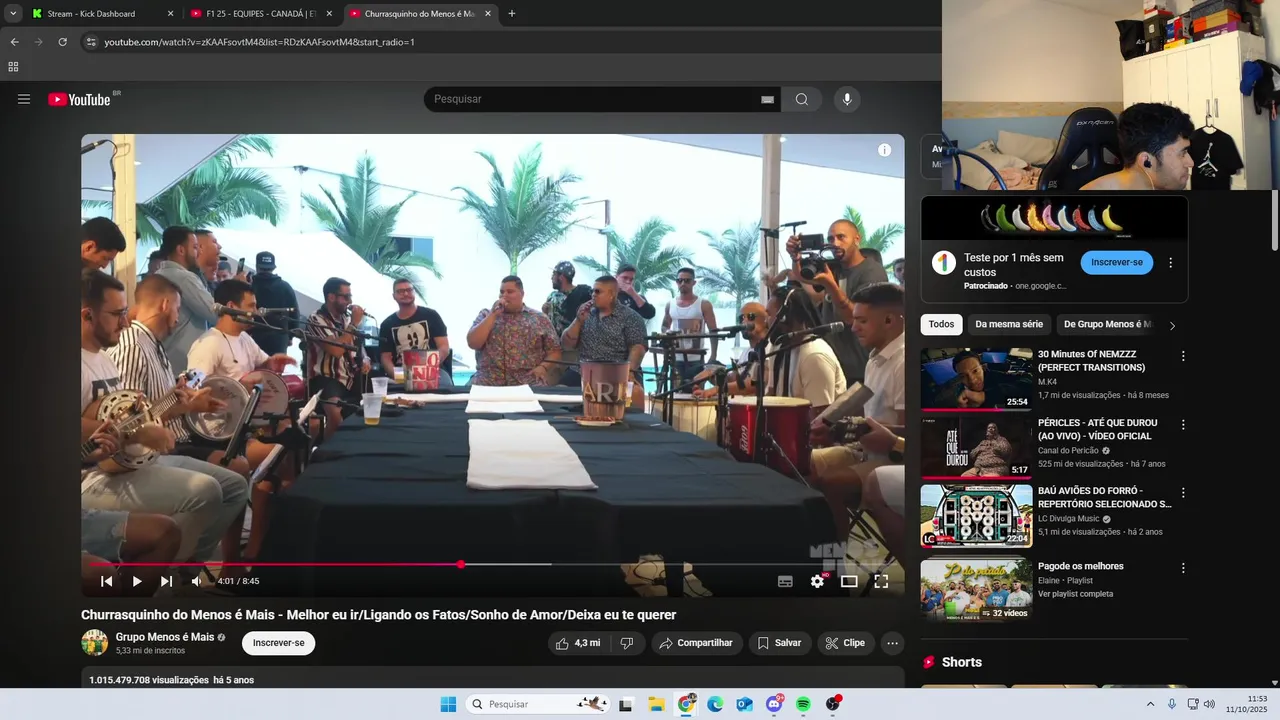The height and width of the screenshot is (720, 1280).
Task: Subscribe to Grupo Menos é Mais channel
Action: click(278, 643)
